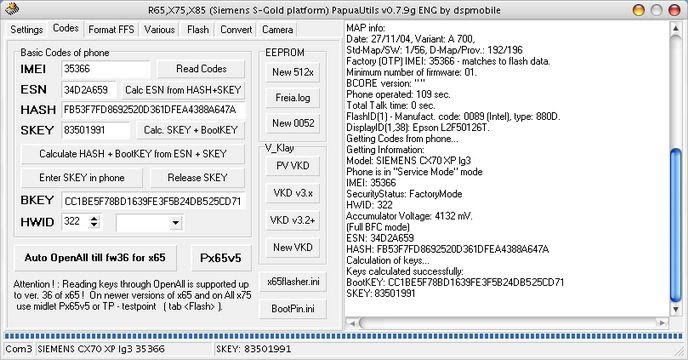Click Calculate HASH + BootKEY from ESN + SKEY
This screenshot has width=688, height=360.
133,154
